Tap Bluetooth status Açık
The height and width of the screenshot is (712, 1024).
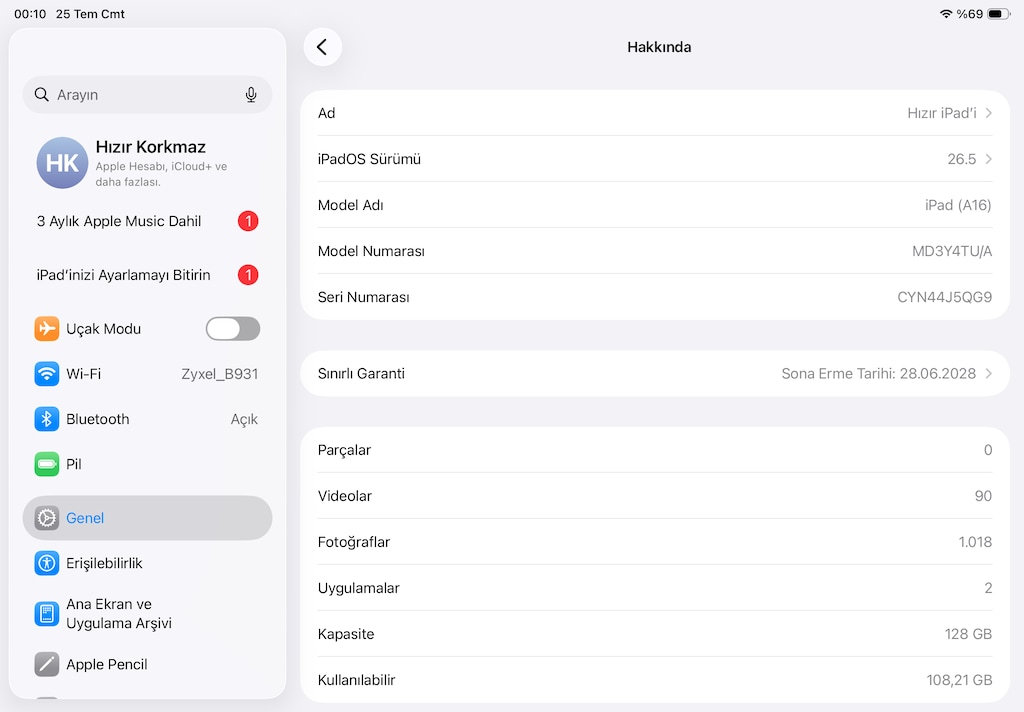click(244, 419)
